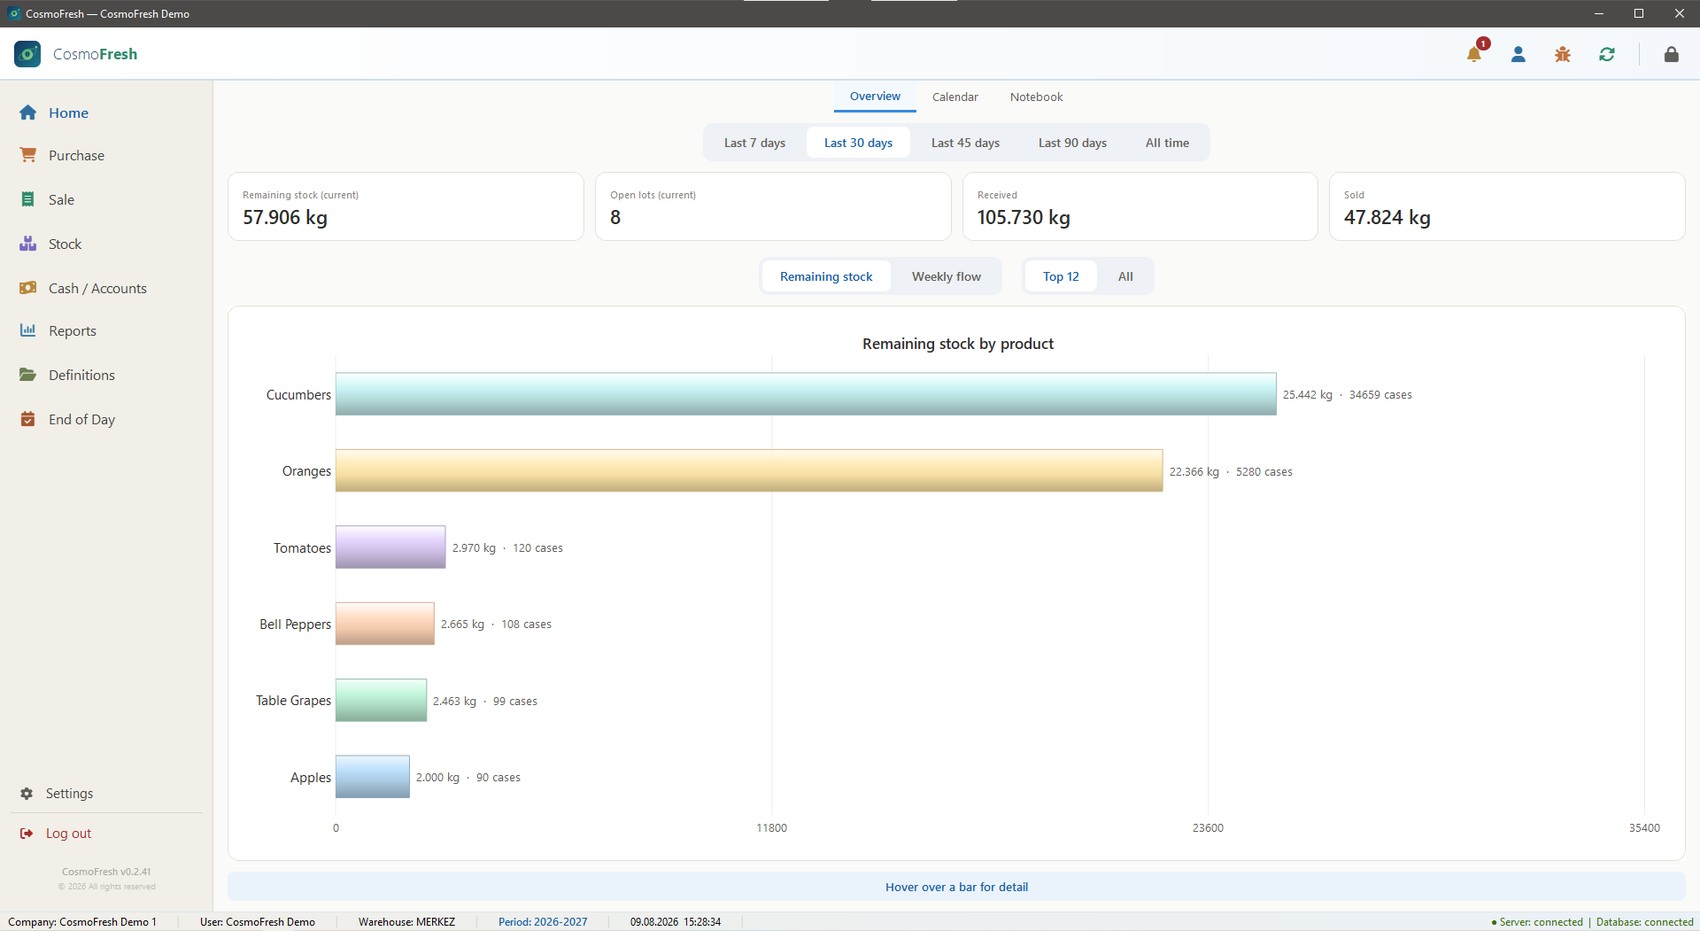Click the Stock boxes icon

click(28, 244)
